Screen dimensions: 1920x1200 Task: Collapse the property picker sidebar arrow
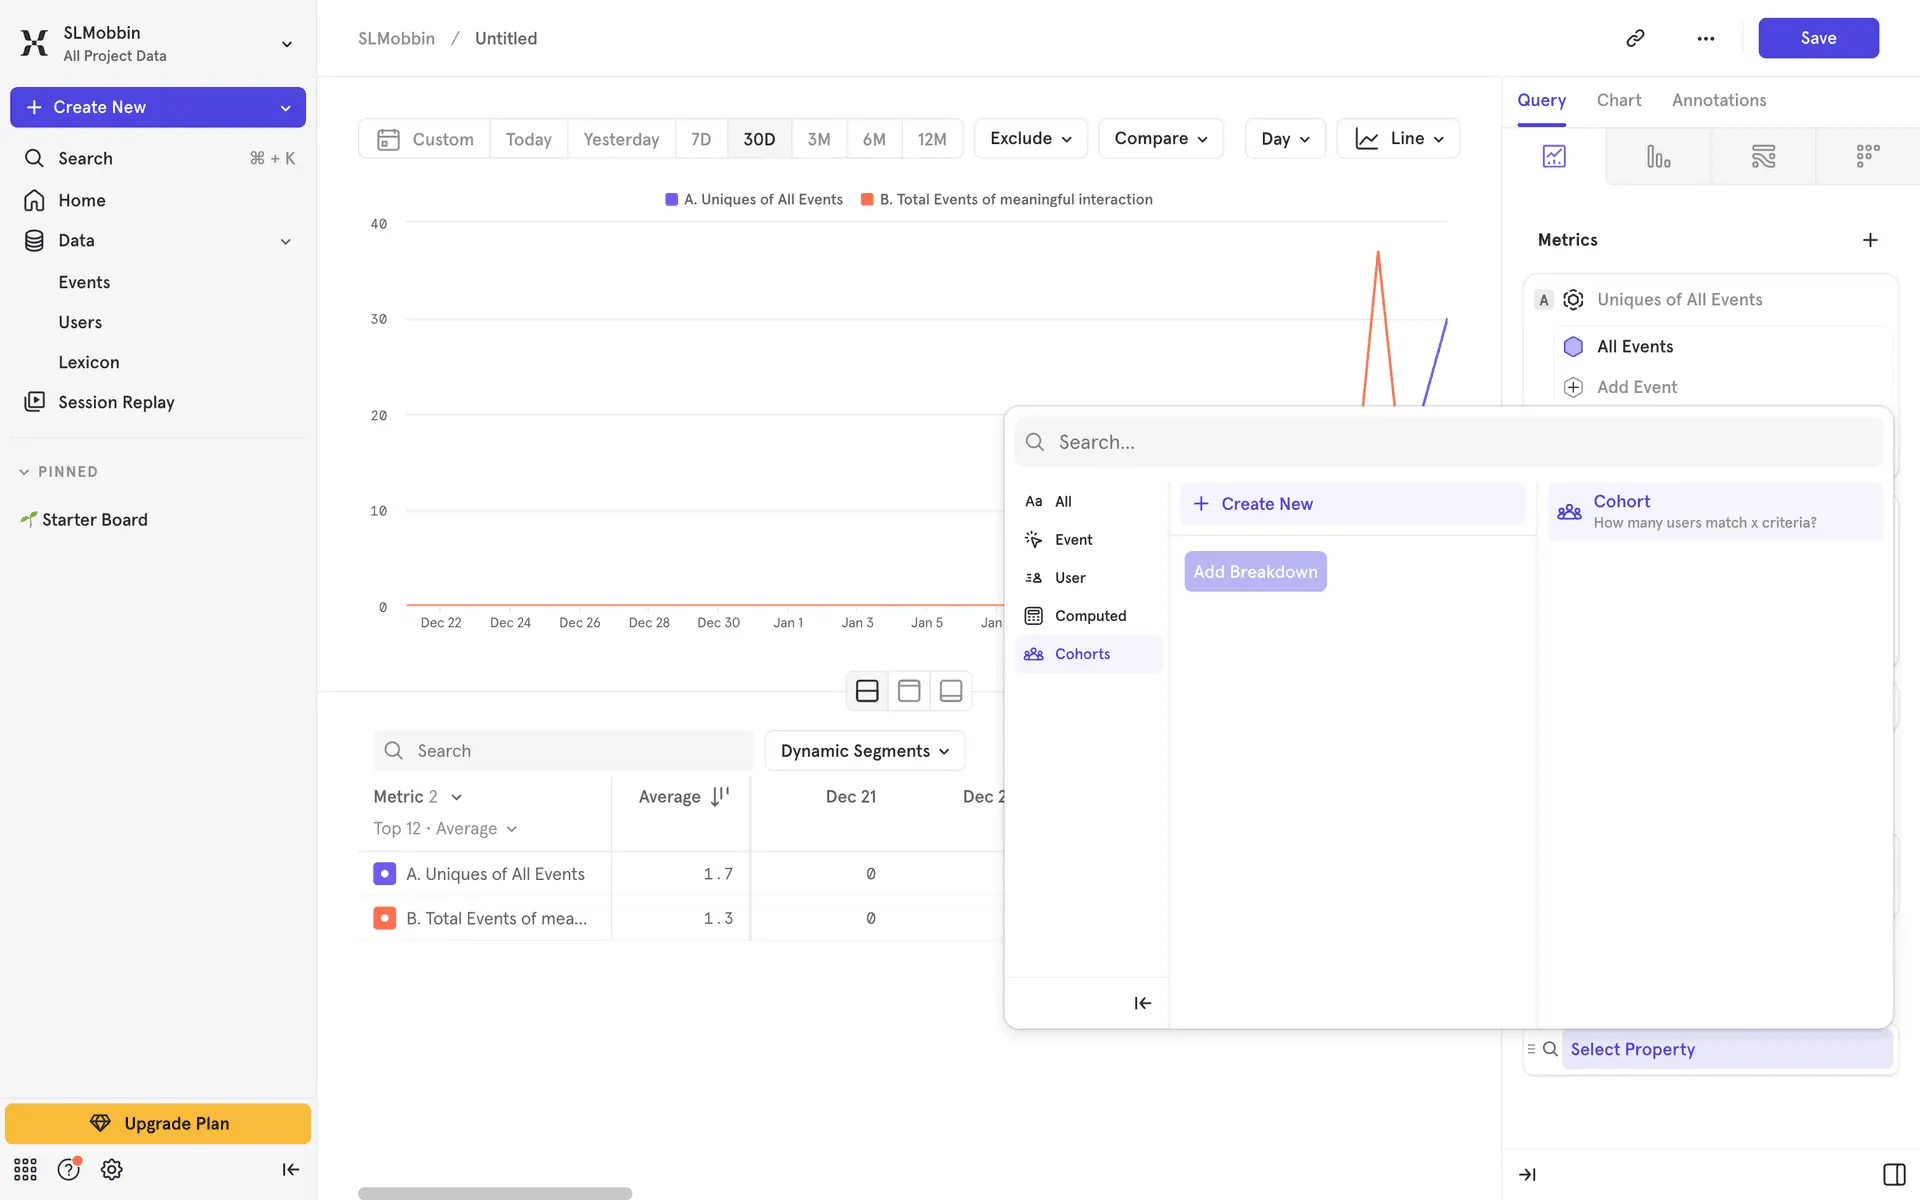point(1142,1003)
